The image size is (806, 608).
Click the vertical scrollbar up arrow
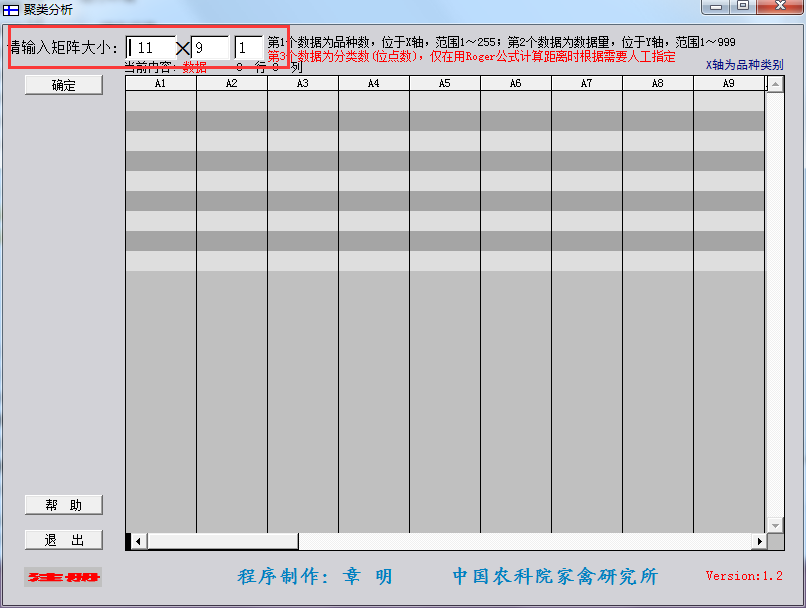(x=775, y=84)
